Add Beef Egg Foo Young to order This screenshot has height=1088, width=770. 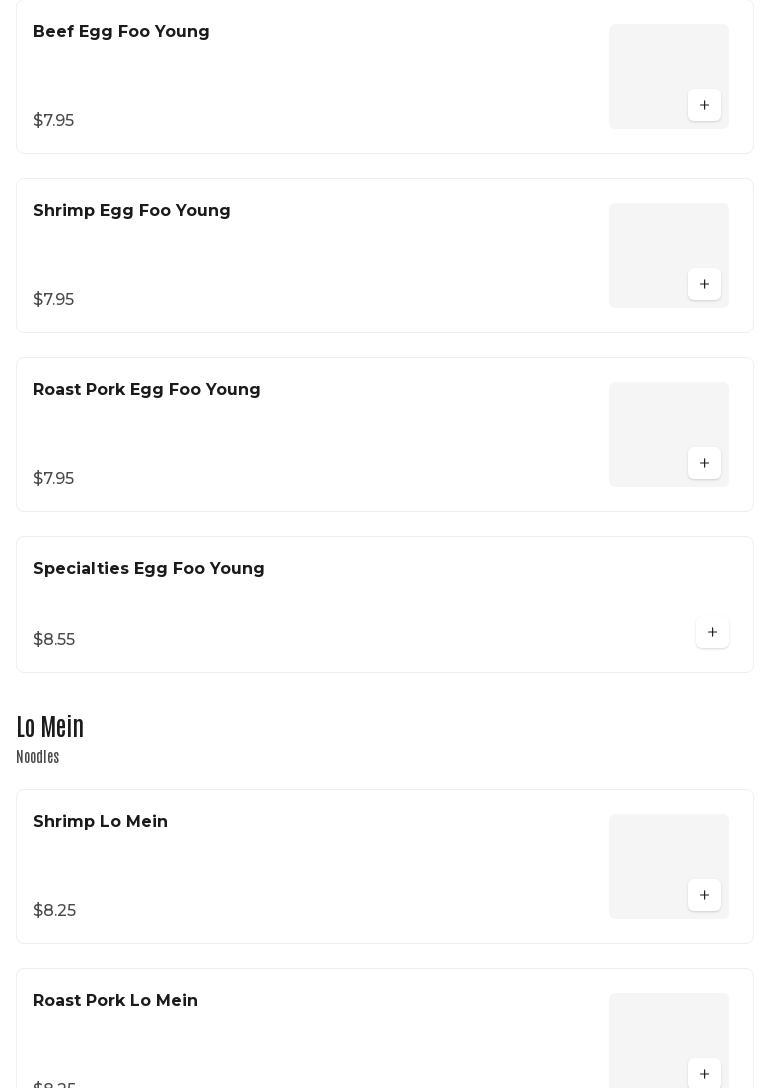click(704, 106)
